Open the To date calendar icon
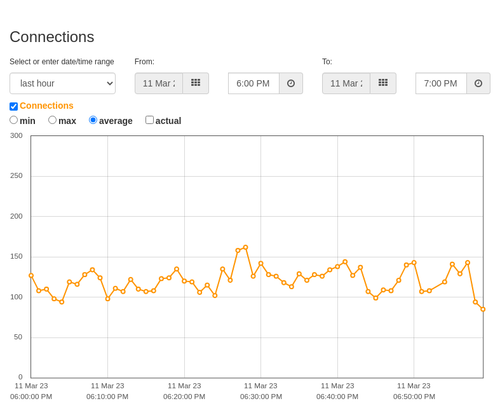The height and width of the screenshot is (403, 500). coord(383,83)
